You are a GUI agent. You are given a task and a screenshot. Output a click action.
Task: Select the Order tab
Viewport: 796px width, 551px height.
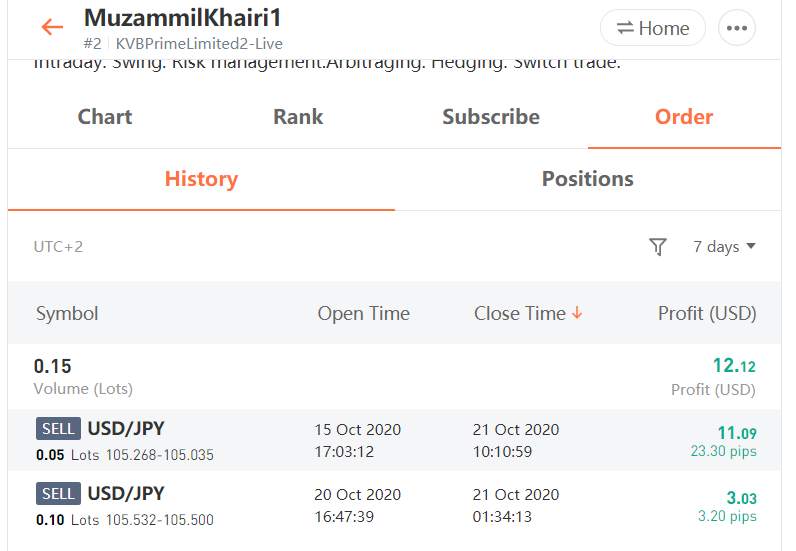pos(684,117)
